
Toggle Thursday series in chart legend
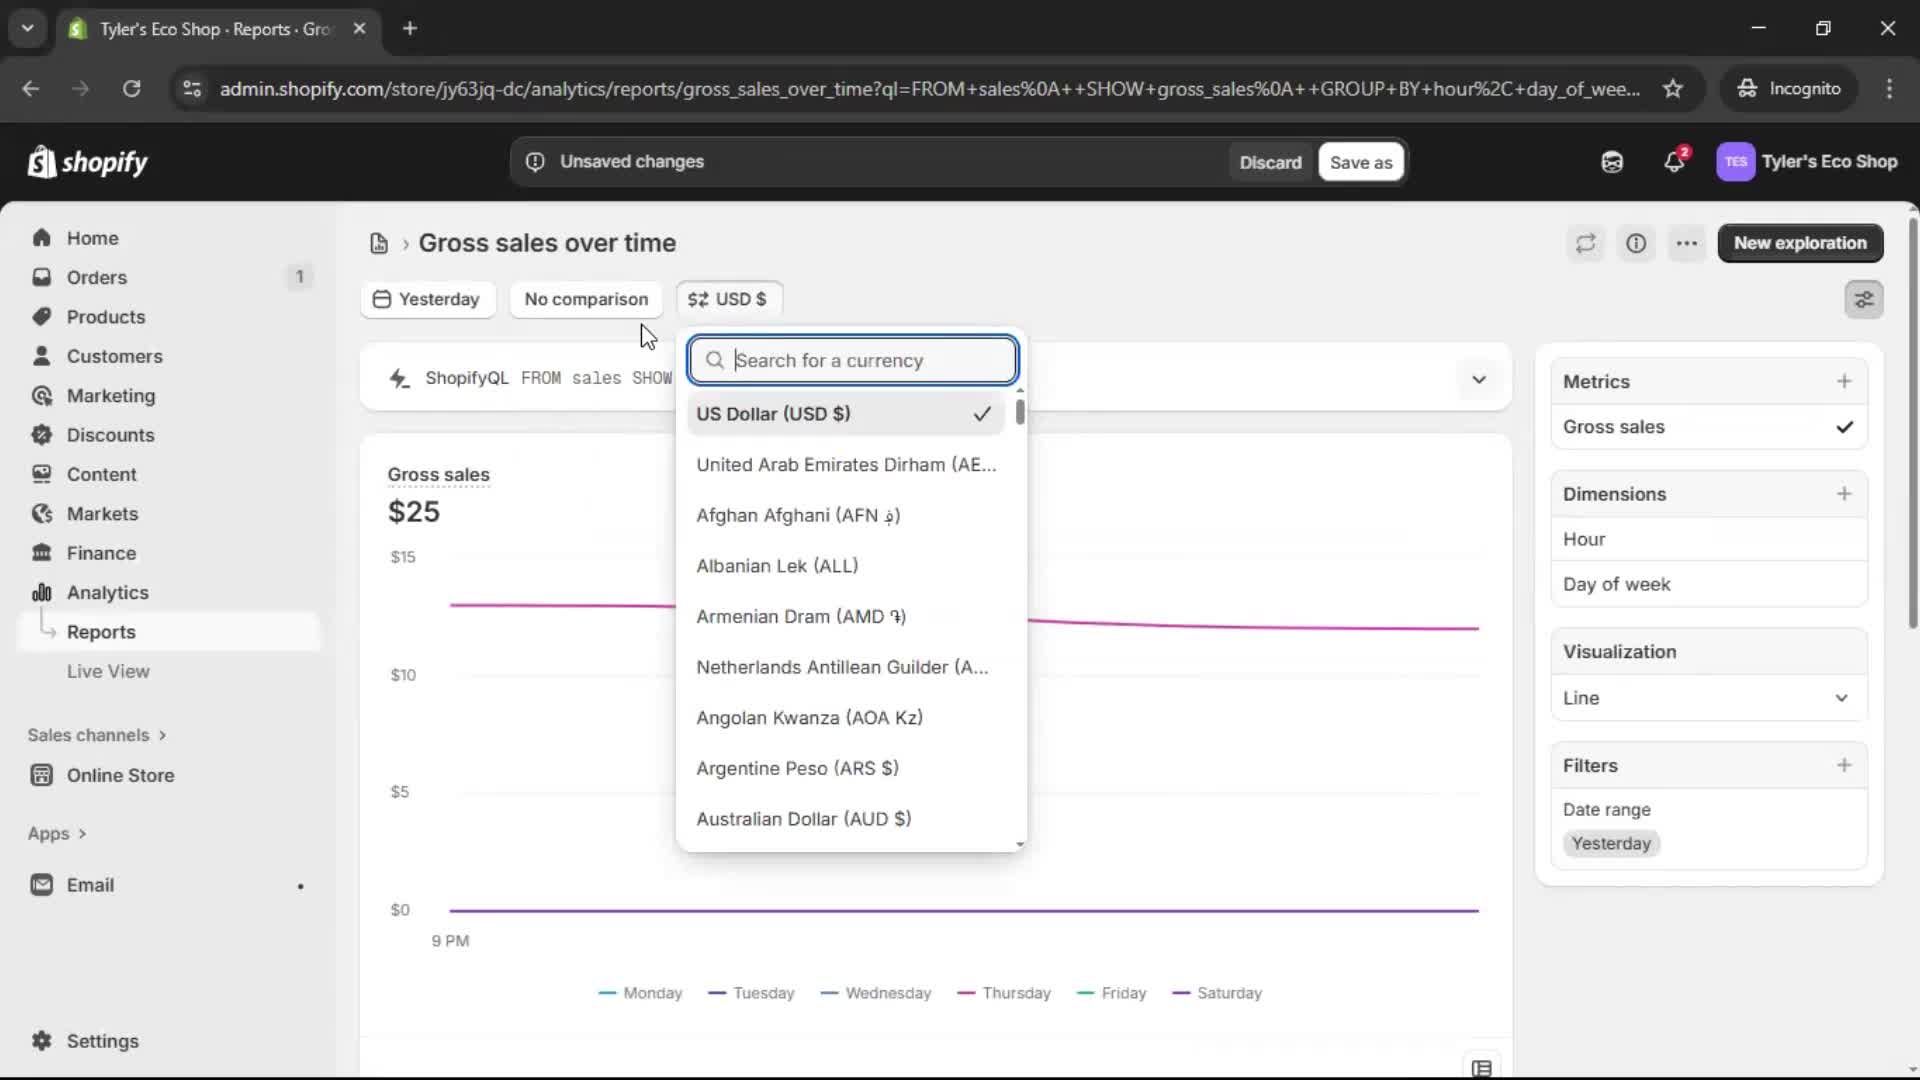coord(1004,993)
